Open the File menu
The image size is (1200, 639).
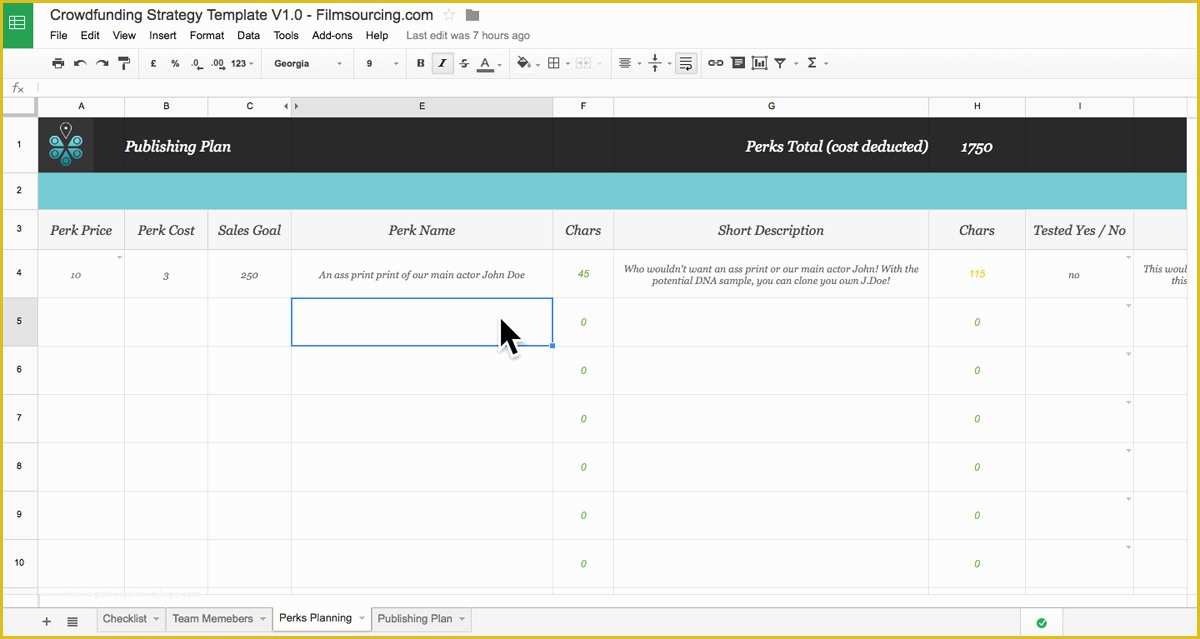[x=59, y=35]
